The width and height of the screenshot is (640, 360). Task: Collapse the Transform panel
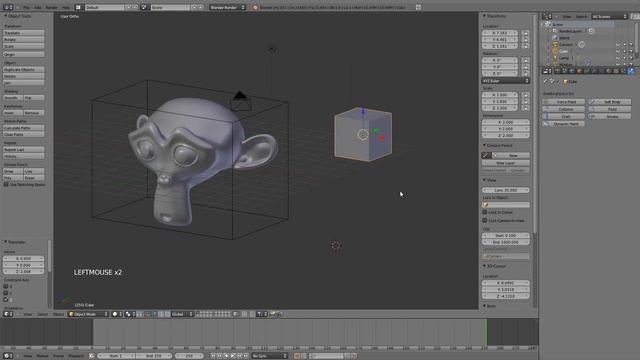click(484, 16)
